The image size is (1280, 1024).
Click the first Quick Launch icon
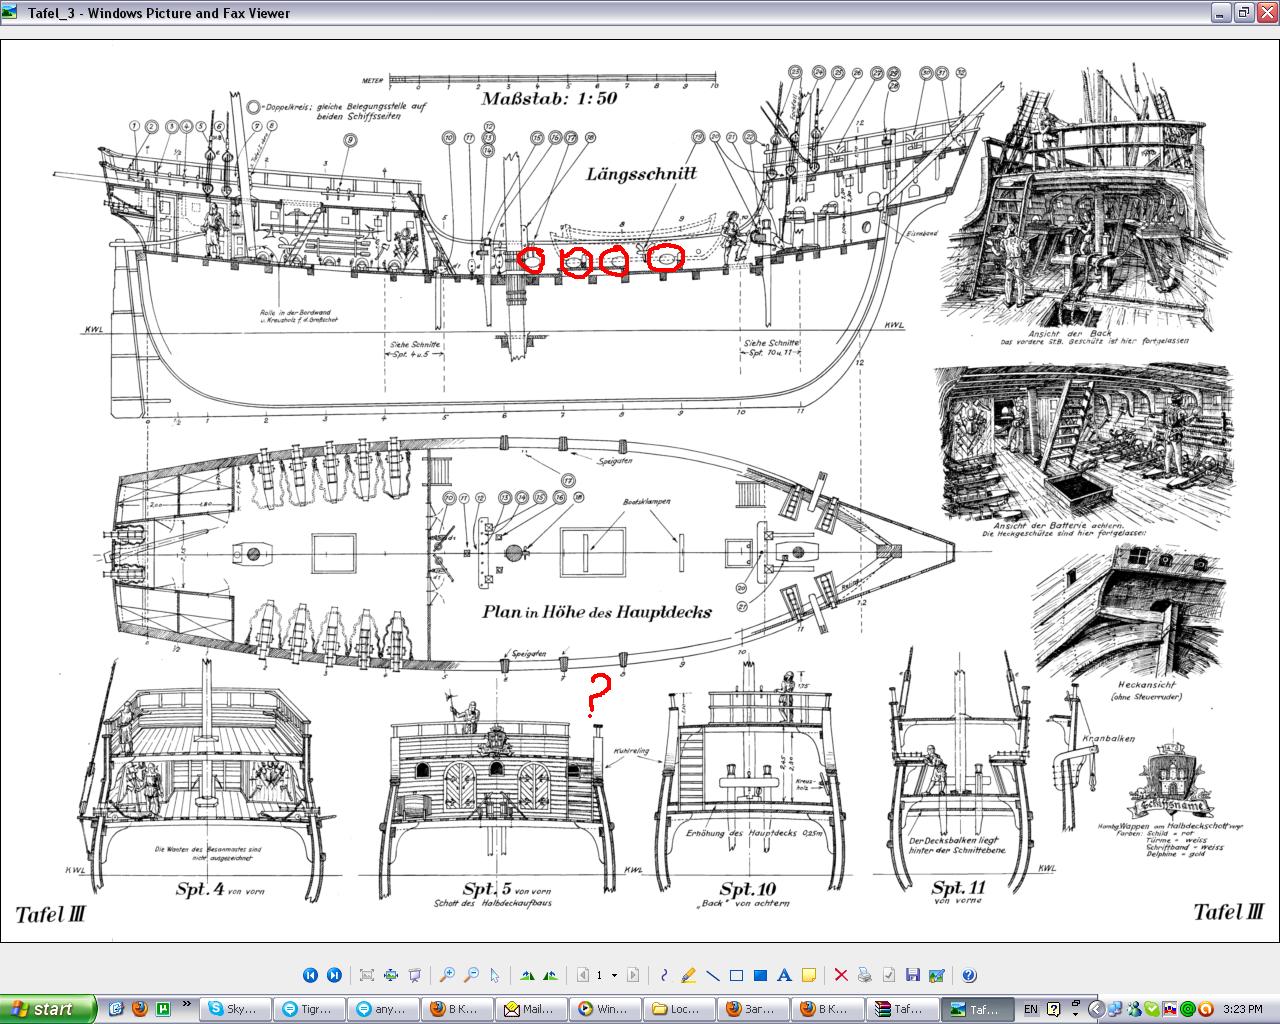click(116, 1009)
